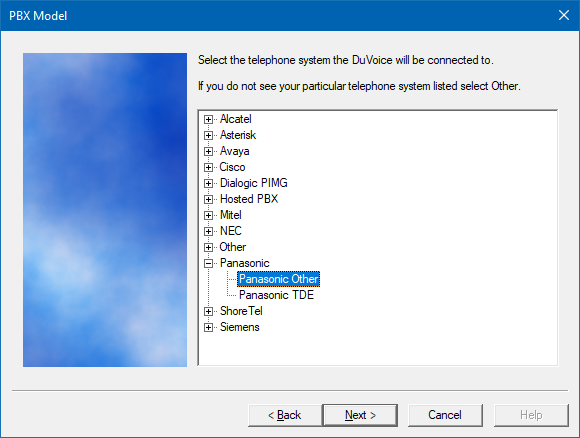The width and height of the screenshot is (580, 438).
Task: Expand the Cisco tree node
Action: point(208,167)
